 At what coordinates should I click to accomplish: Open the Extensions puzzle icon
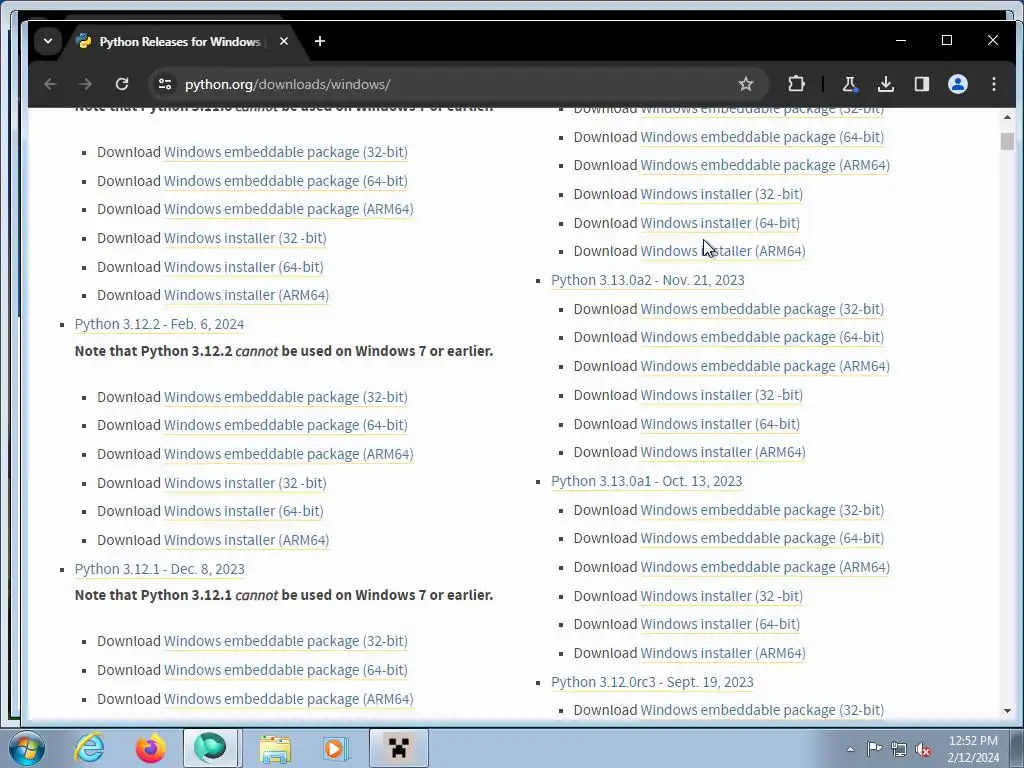[x=796, y=84]
